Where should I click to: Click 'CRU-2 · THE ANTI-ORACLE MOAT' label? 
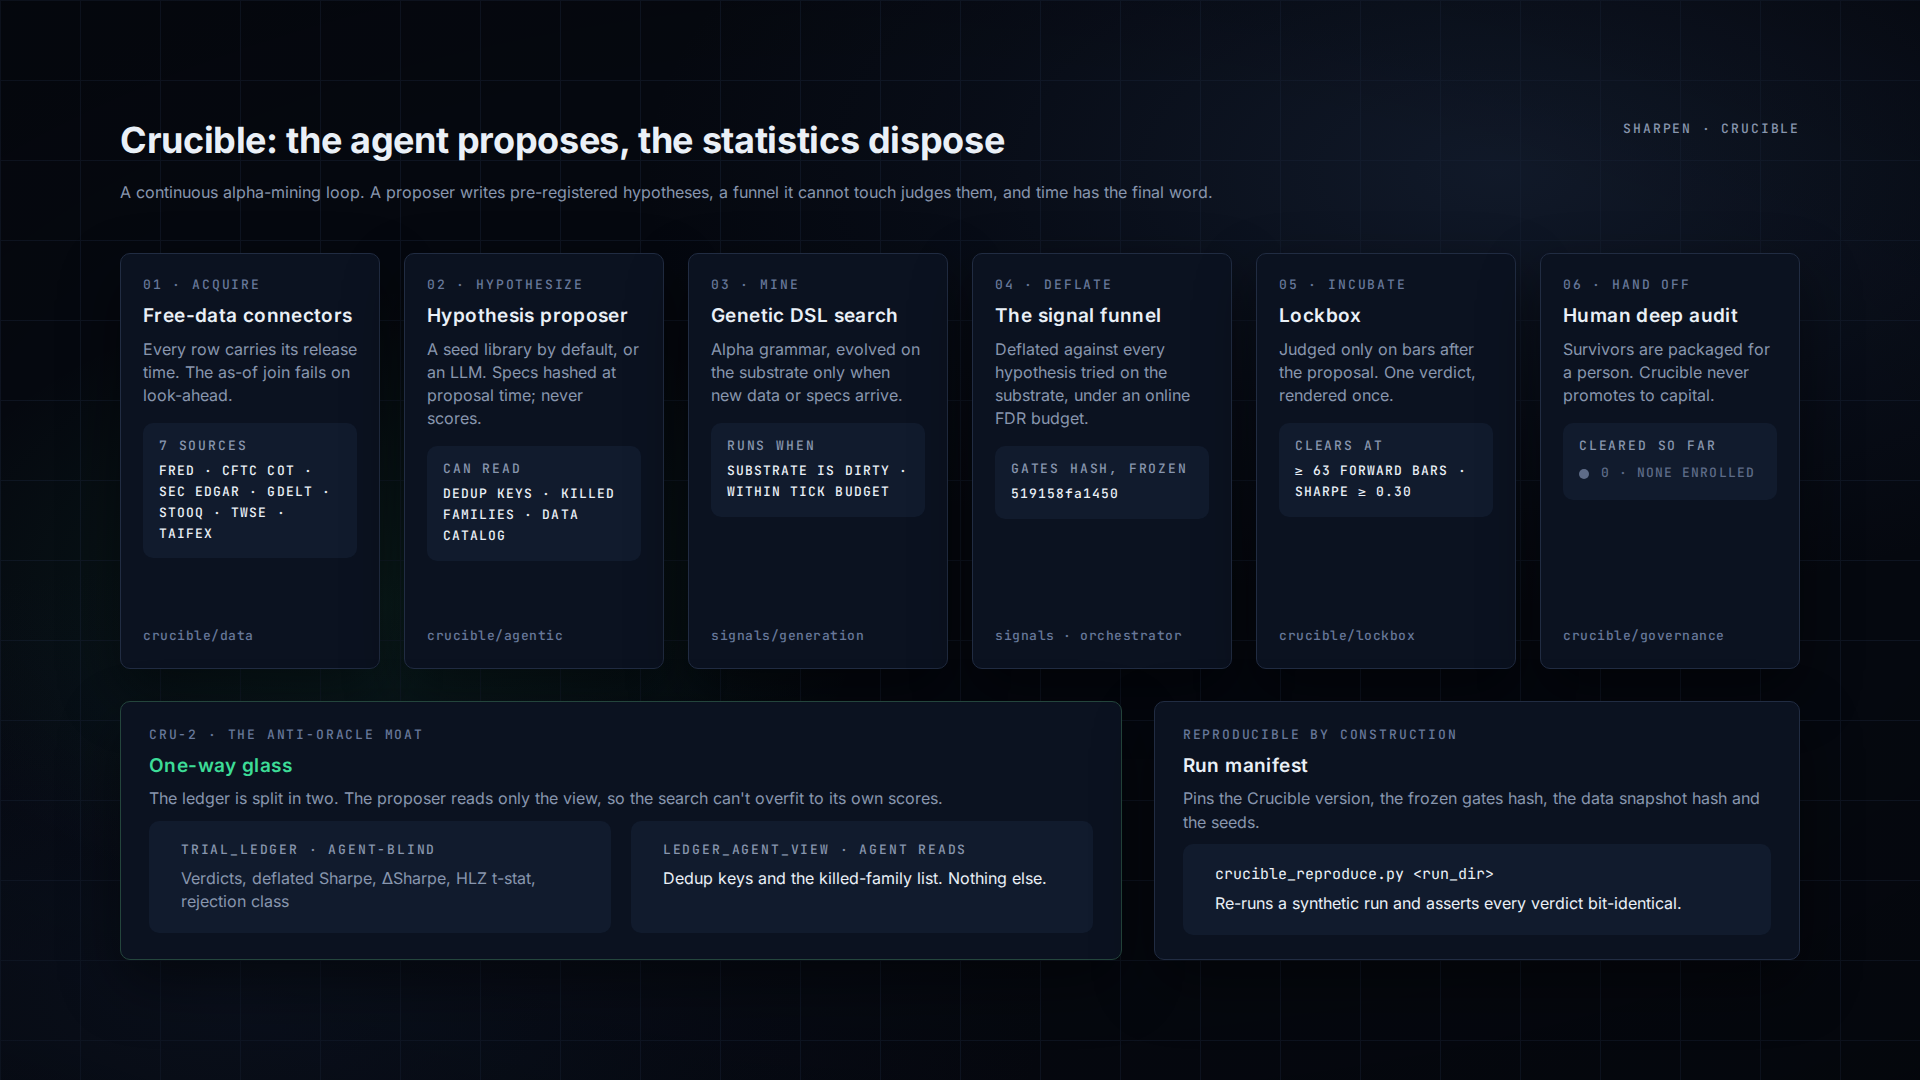[286, 735]
